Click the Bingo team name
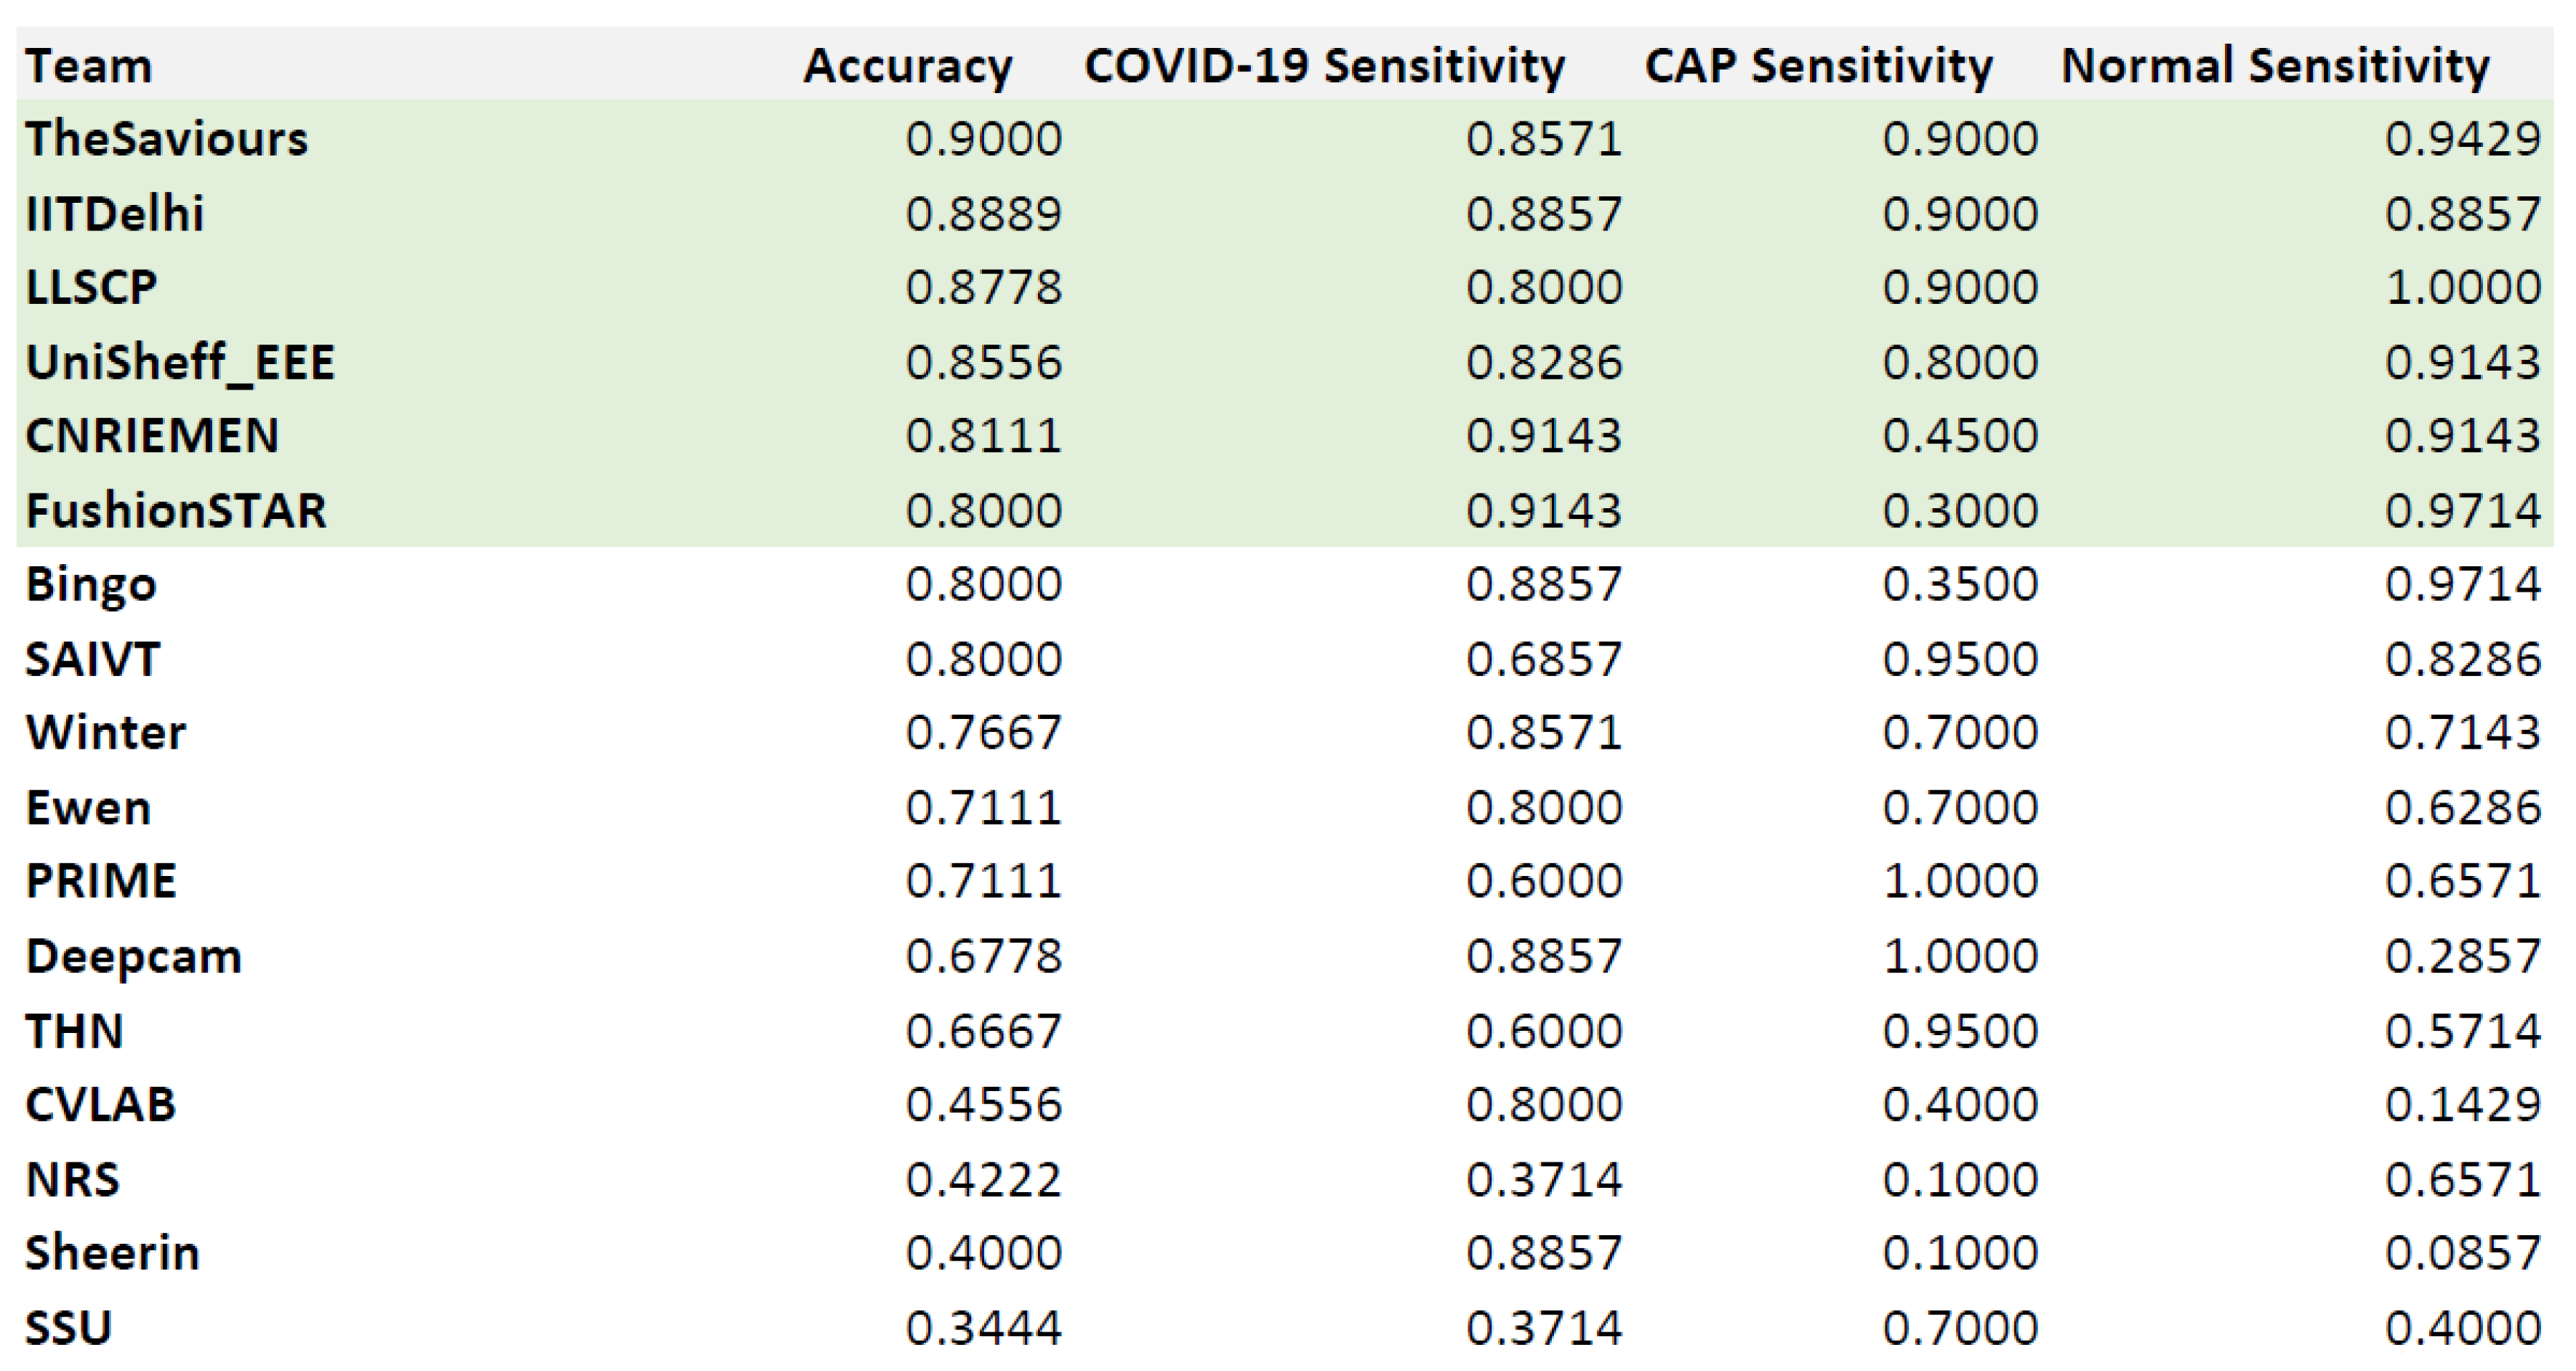Viewport: 2576px width, 1371px height. (91, 584)
